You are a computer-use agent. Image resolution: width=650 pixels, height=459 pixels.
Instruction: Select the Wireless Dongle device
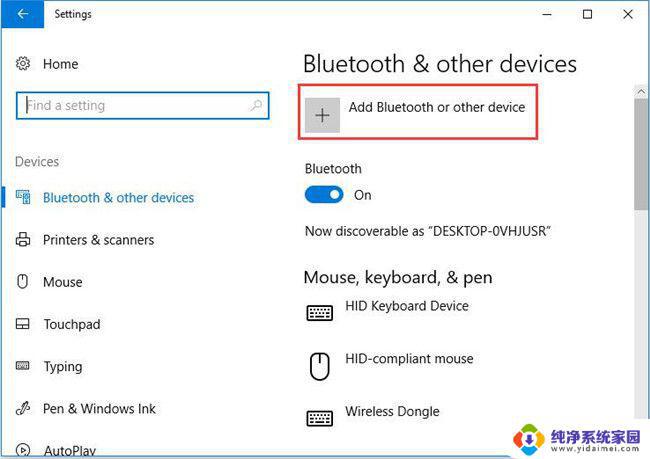tap(392, 411)
